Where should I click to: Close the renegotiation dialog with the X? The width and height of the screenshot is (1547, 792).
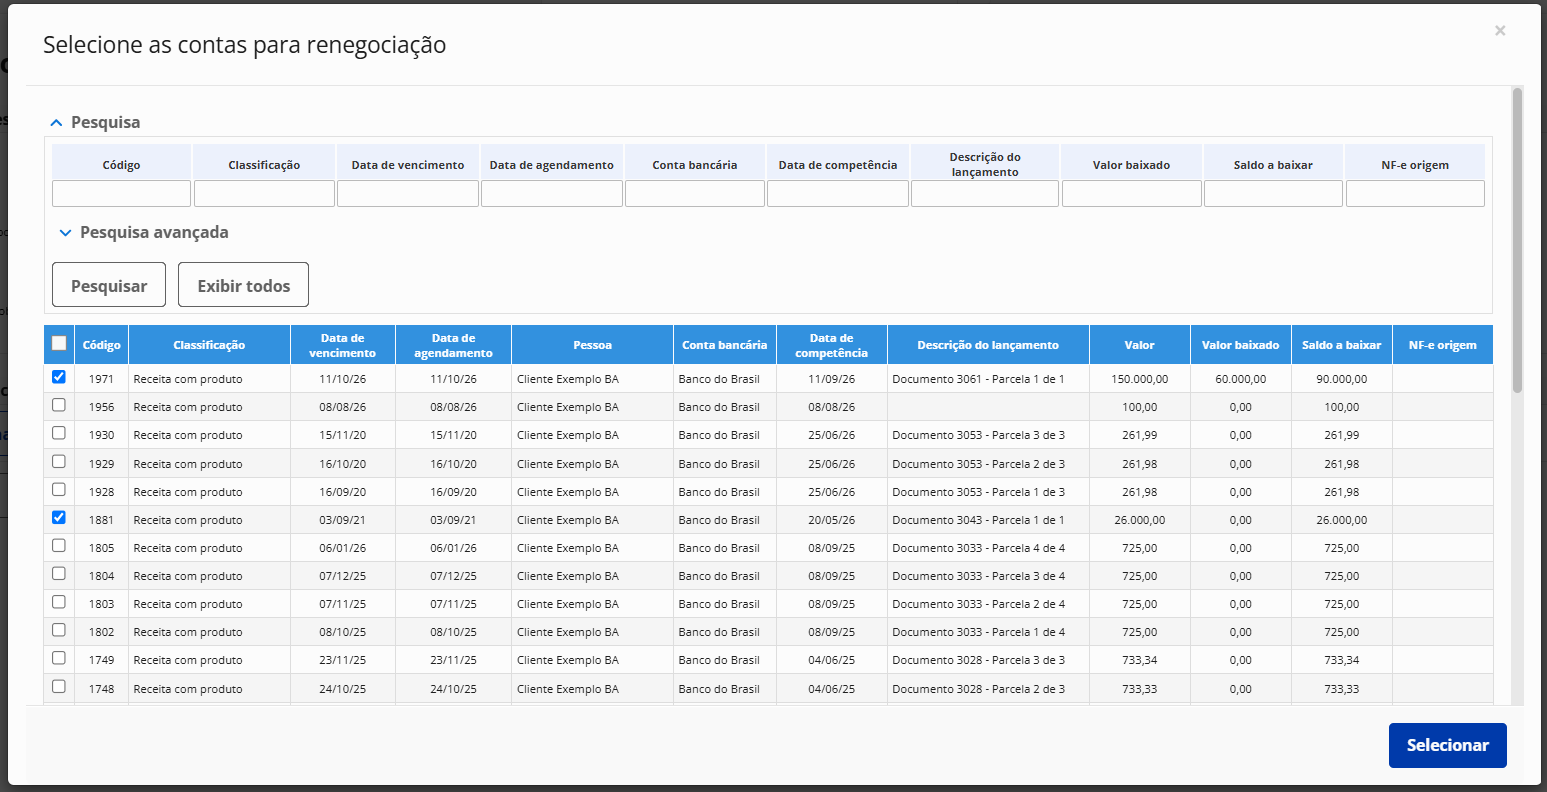click(1500, 31)
